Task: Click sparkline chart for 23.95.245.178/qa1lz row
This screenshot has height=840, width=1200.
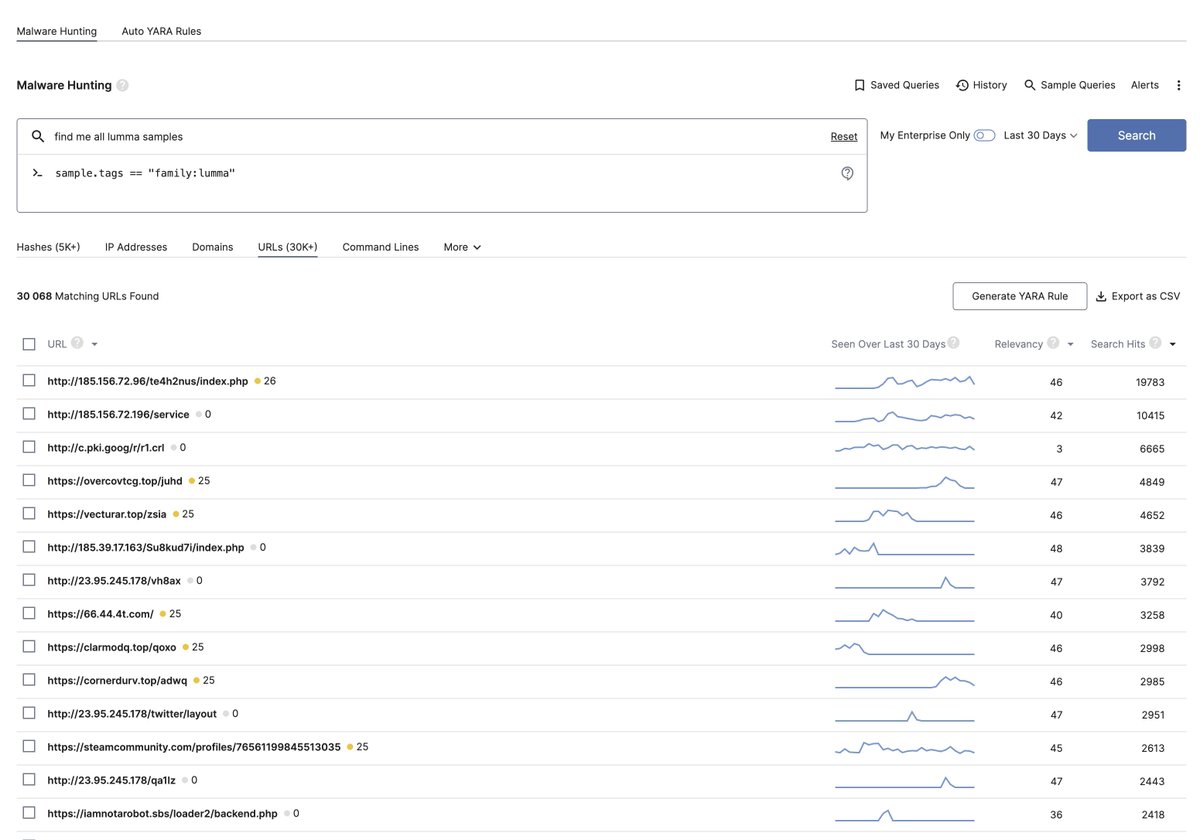Action: coord(904,781)
